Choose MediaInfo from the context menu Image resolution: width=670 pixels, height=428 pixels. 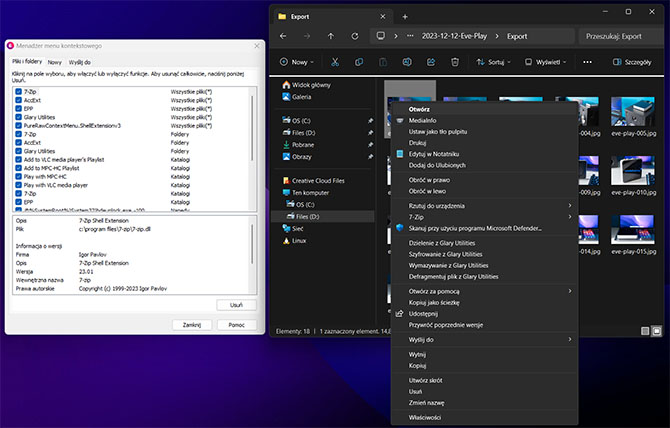[484, 120]
